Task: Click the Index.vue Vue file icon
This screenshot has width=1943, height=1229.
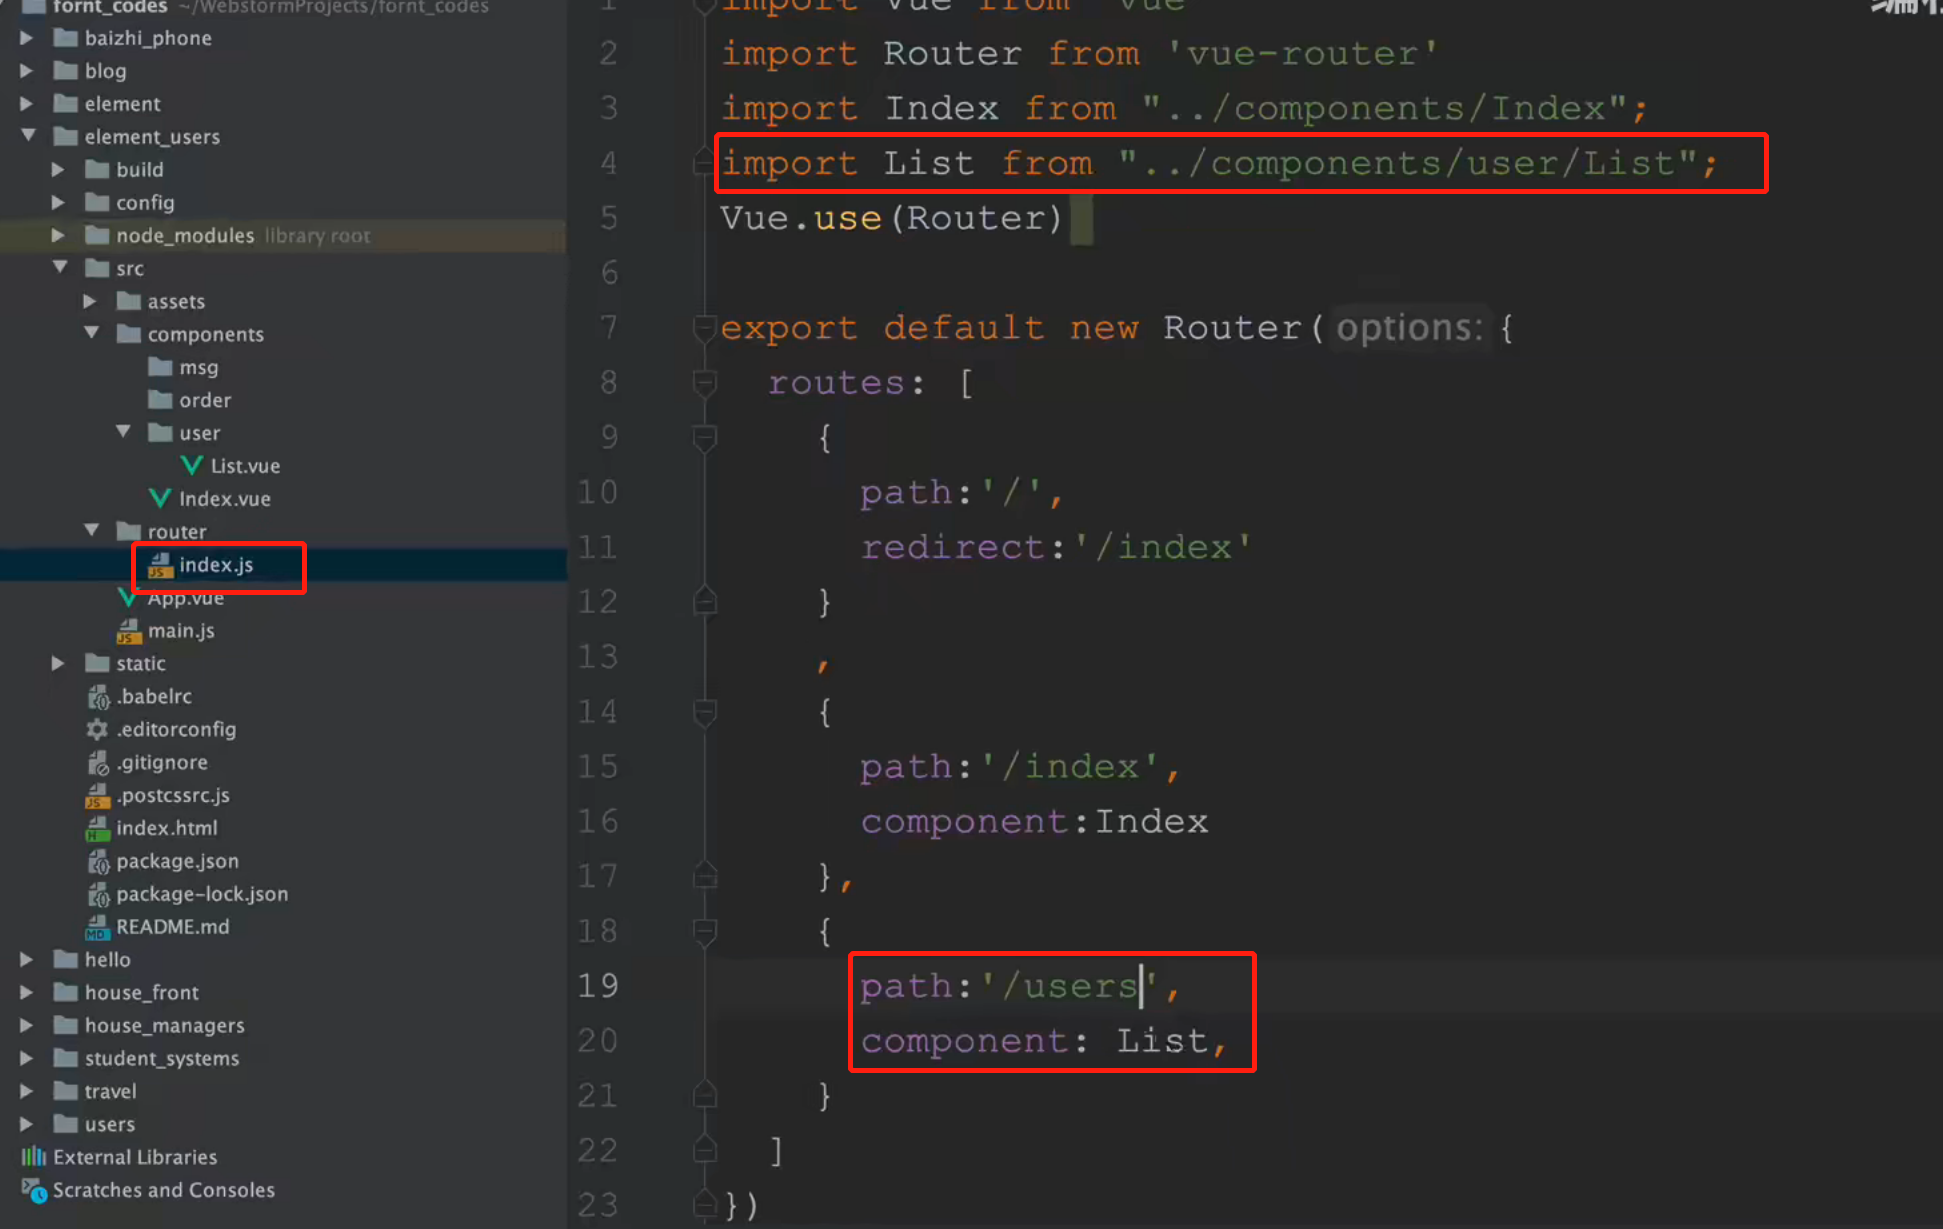Action: point(160,498)
